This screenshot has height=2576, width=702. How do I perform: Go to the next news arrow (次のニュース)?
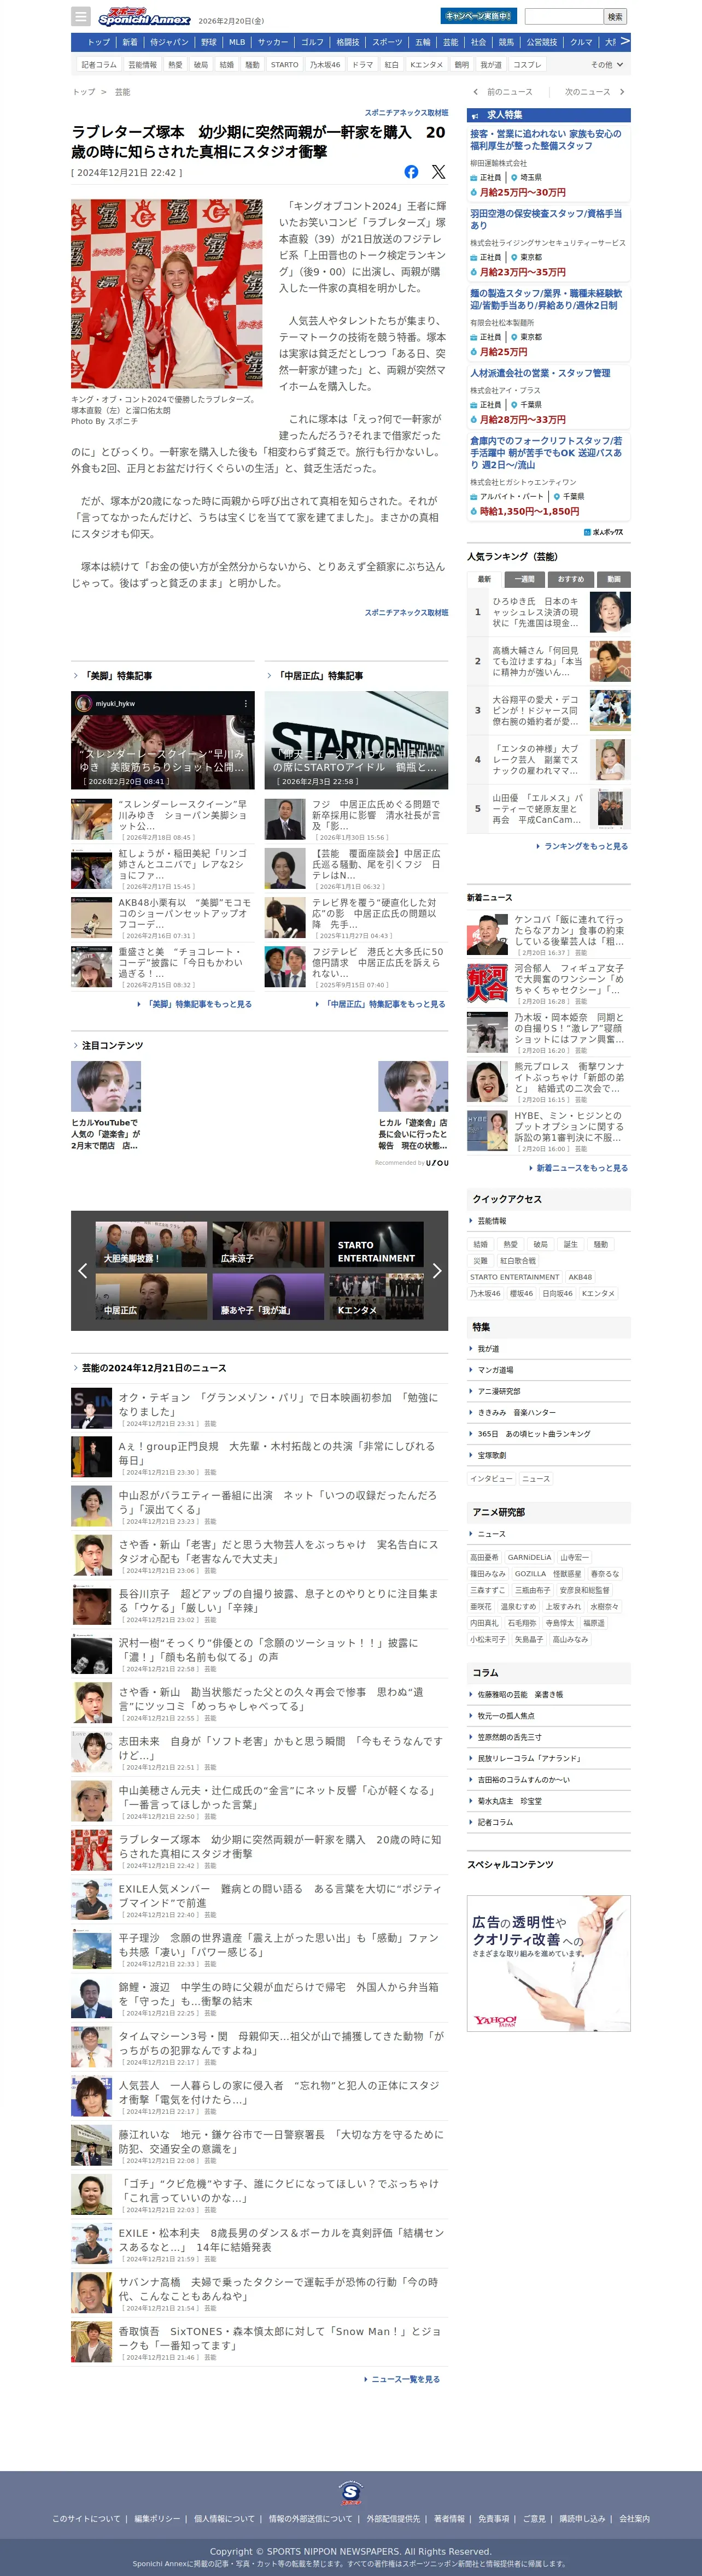(x=622, y=92)
